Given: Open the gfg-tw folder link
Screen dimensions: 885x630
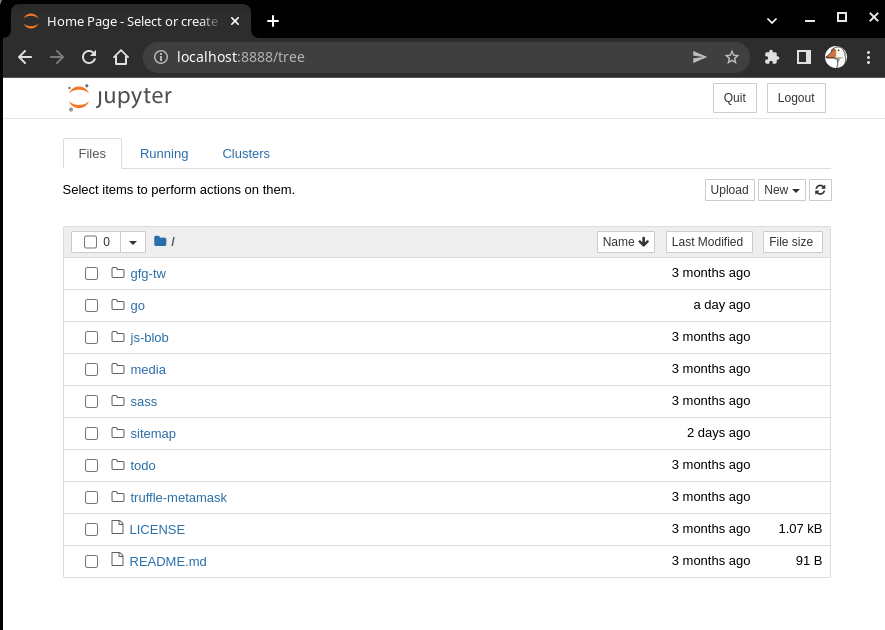Looking at the screenshot, I should [148, 274].
